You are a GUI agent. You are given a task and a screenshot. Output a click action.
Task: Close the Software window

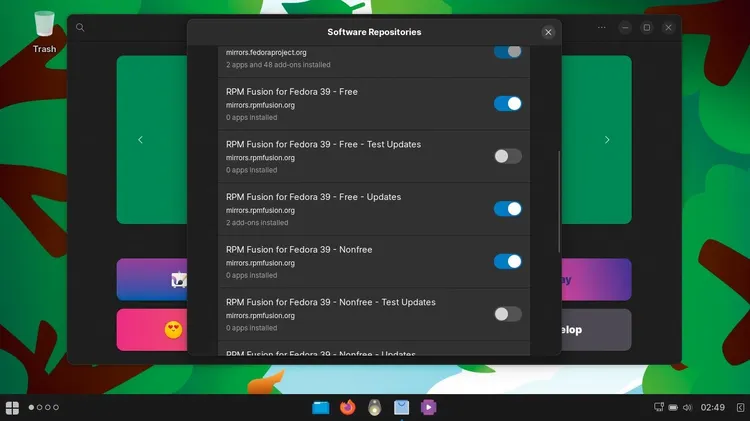pos(668,27)
